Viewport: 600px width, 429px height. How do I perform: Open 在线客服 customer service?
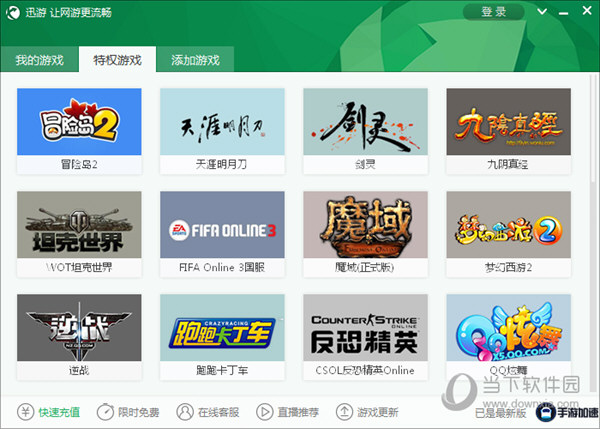185,412
